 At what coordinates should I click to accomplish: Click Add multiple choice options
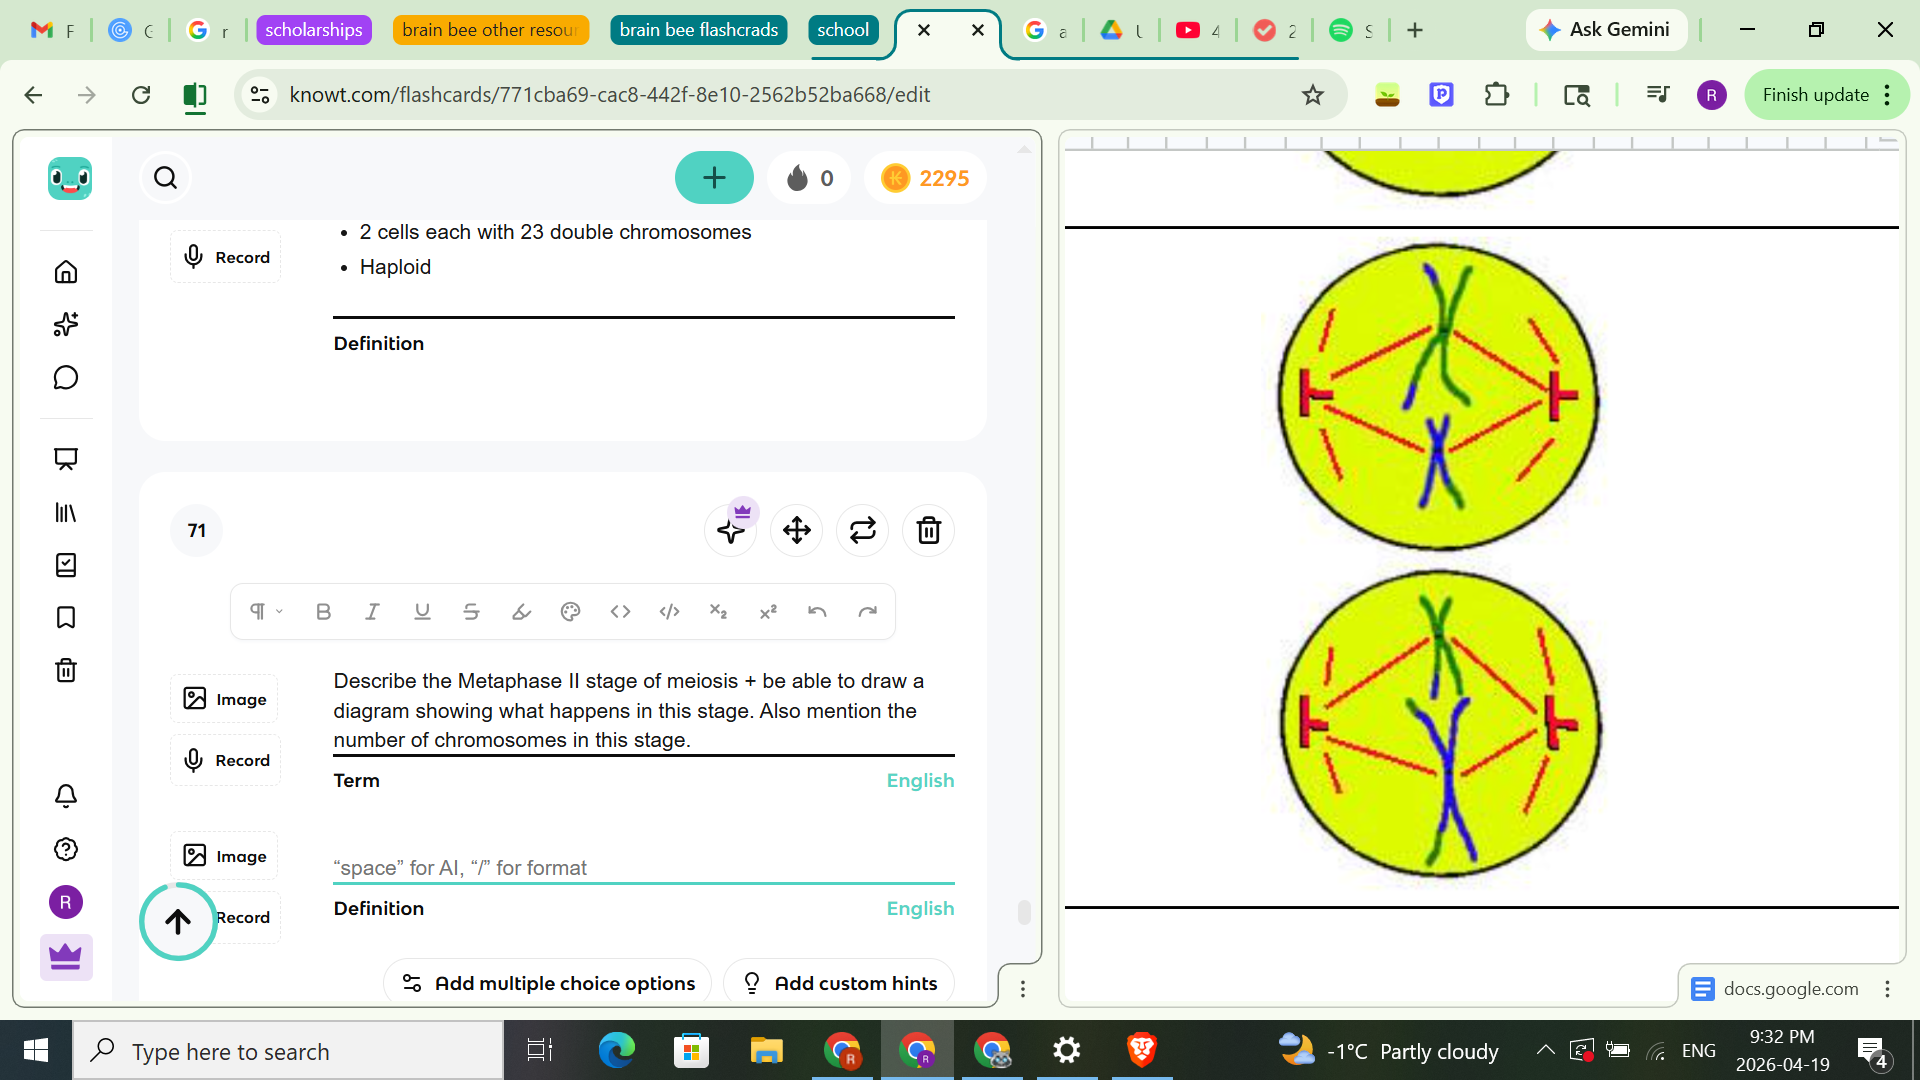point(547,983)
